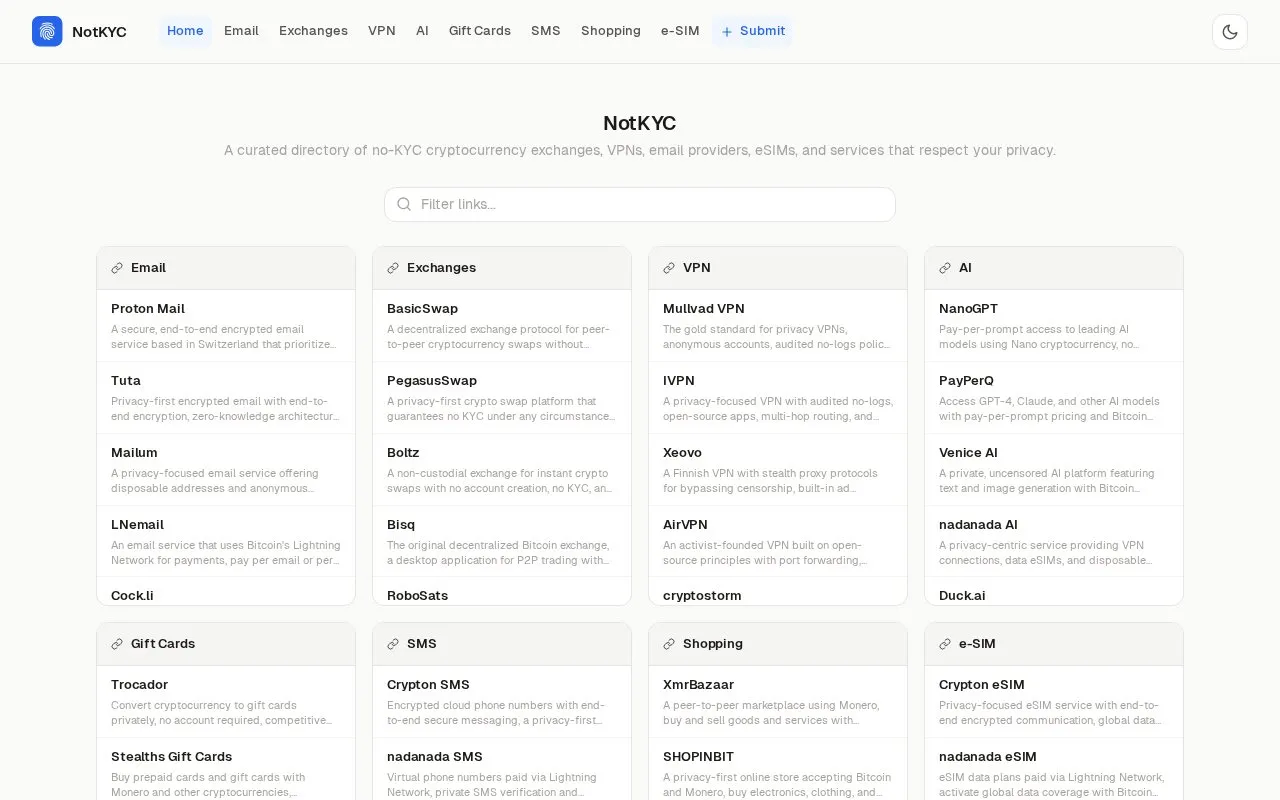Image resolution: width=1280 pixels, height=800 pixels.
Task: Open the PegasusSwap listing
Action: [502, 398]
